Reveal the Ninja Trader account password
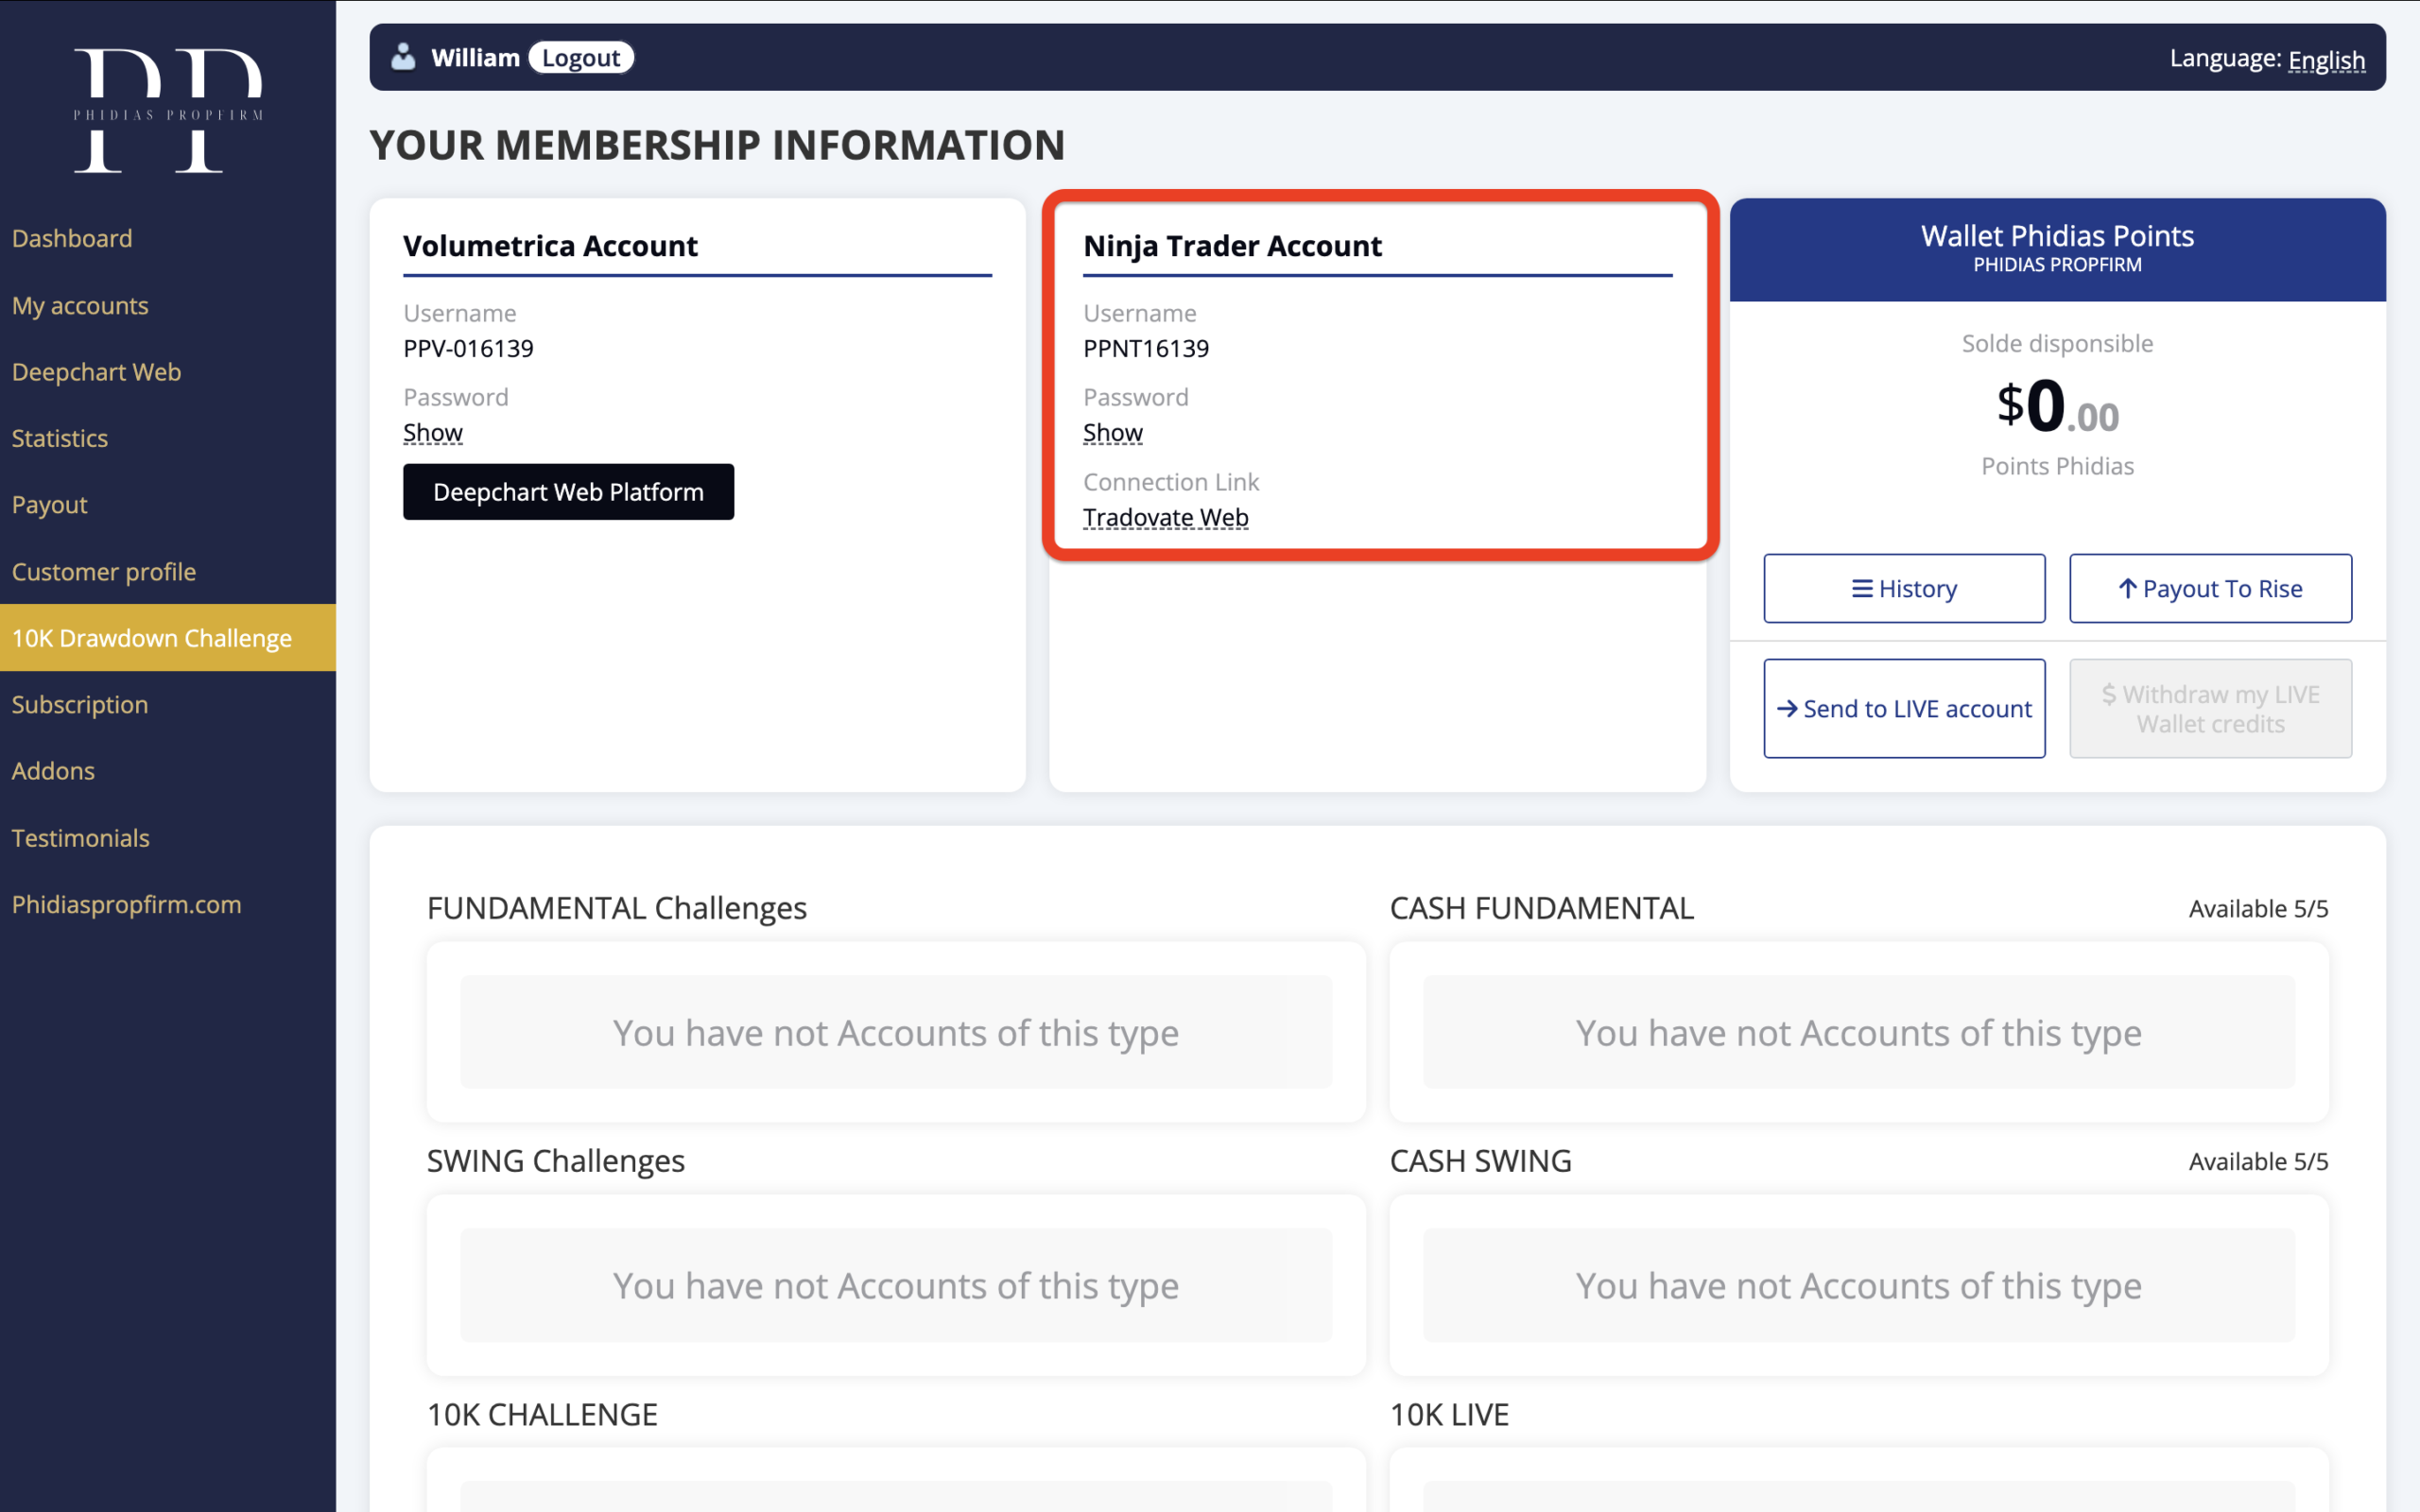Image resolution: width=2420 pixels, height=1512 pixels. pos(1113,433)
